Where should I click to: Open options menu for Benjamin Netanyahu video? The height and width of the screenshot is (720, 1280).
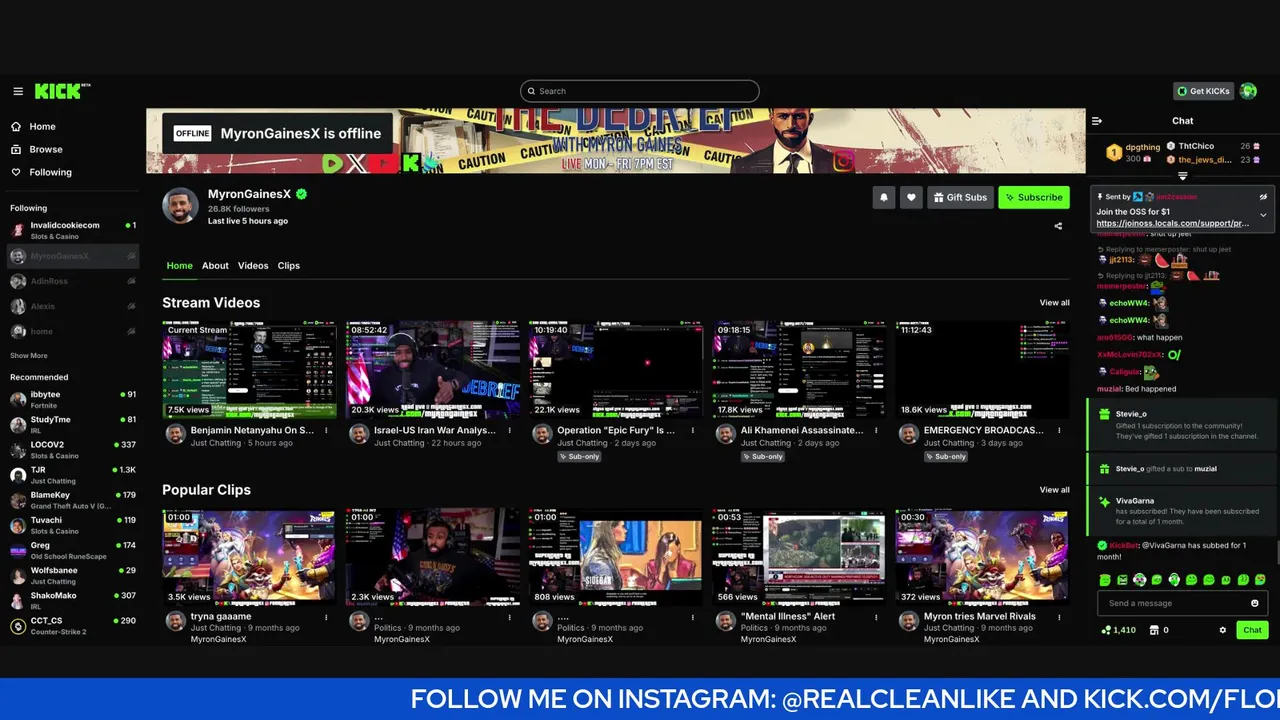[326, 431]
